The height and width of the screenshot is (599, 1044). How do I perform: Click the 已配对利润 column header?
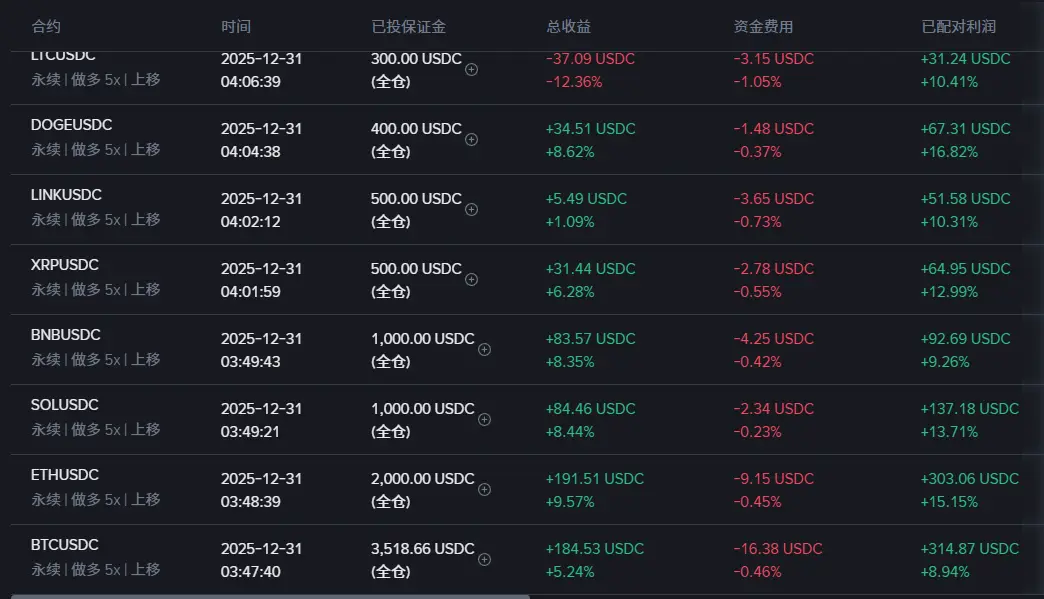click(x=958, y=27)
